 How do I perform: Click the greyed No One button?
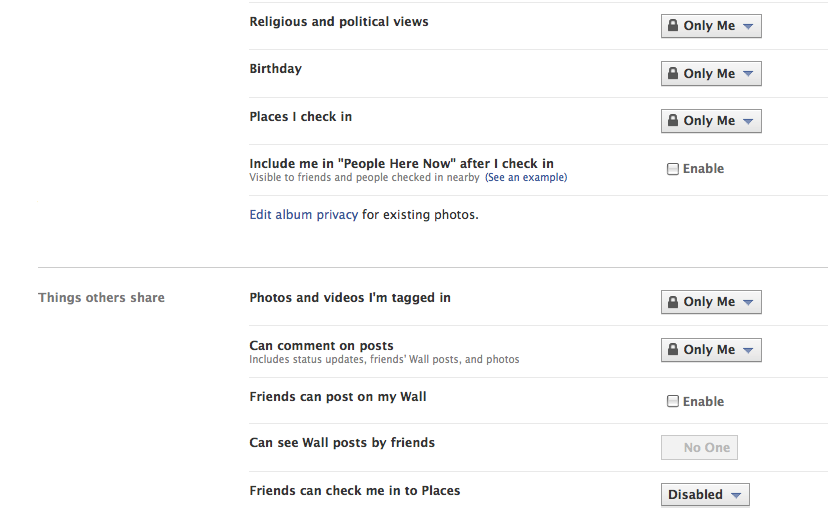pos(699,448)
